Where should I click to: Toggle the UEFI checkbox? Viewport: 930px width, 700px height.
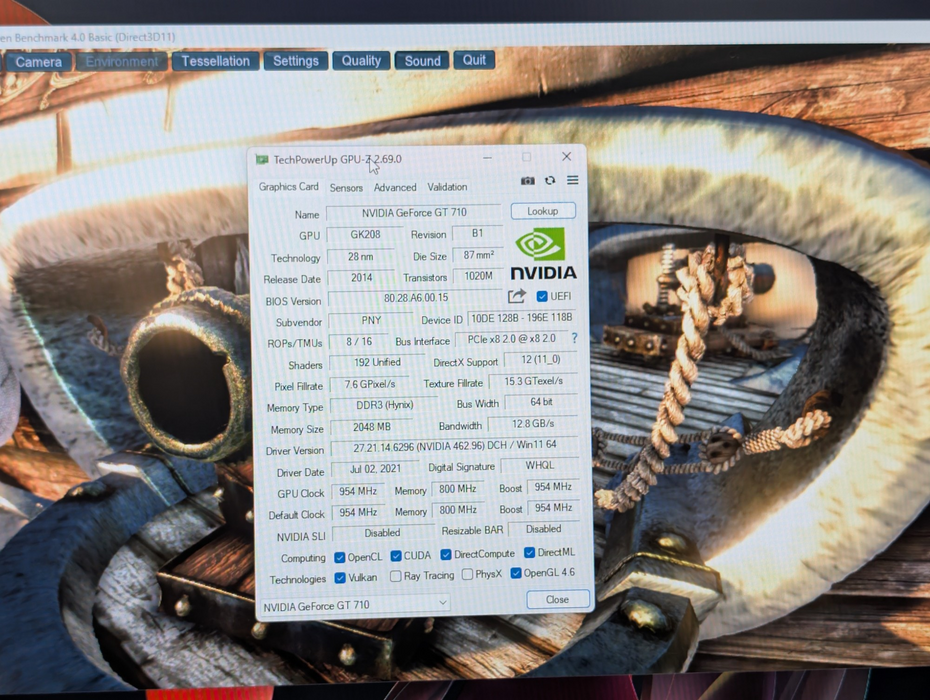[542, 296]
